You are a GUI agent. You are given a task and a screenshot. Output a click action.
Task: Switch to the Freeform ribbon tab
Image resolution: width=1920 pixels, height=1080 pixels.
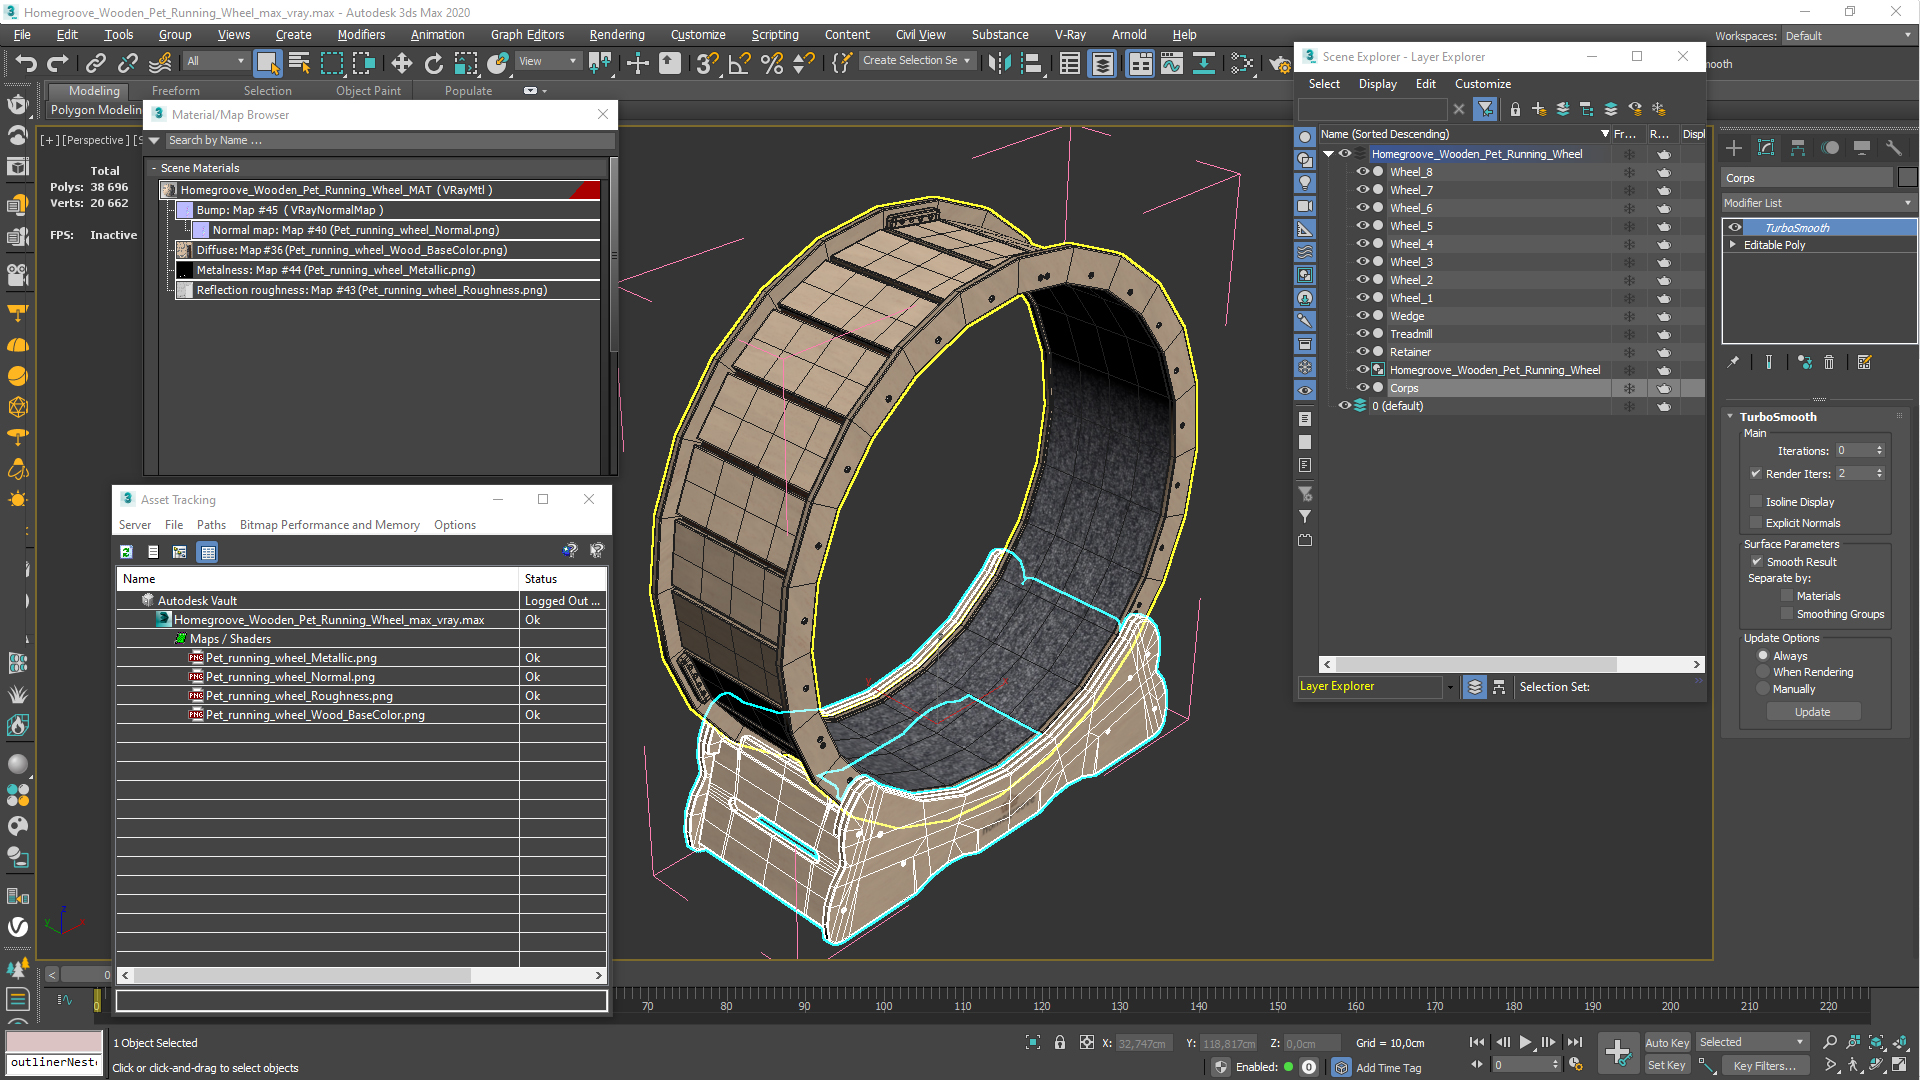click(x=175, y=91)
